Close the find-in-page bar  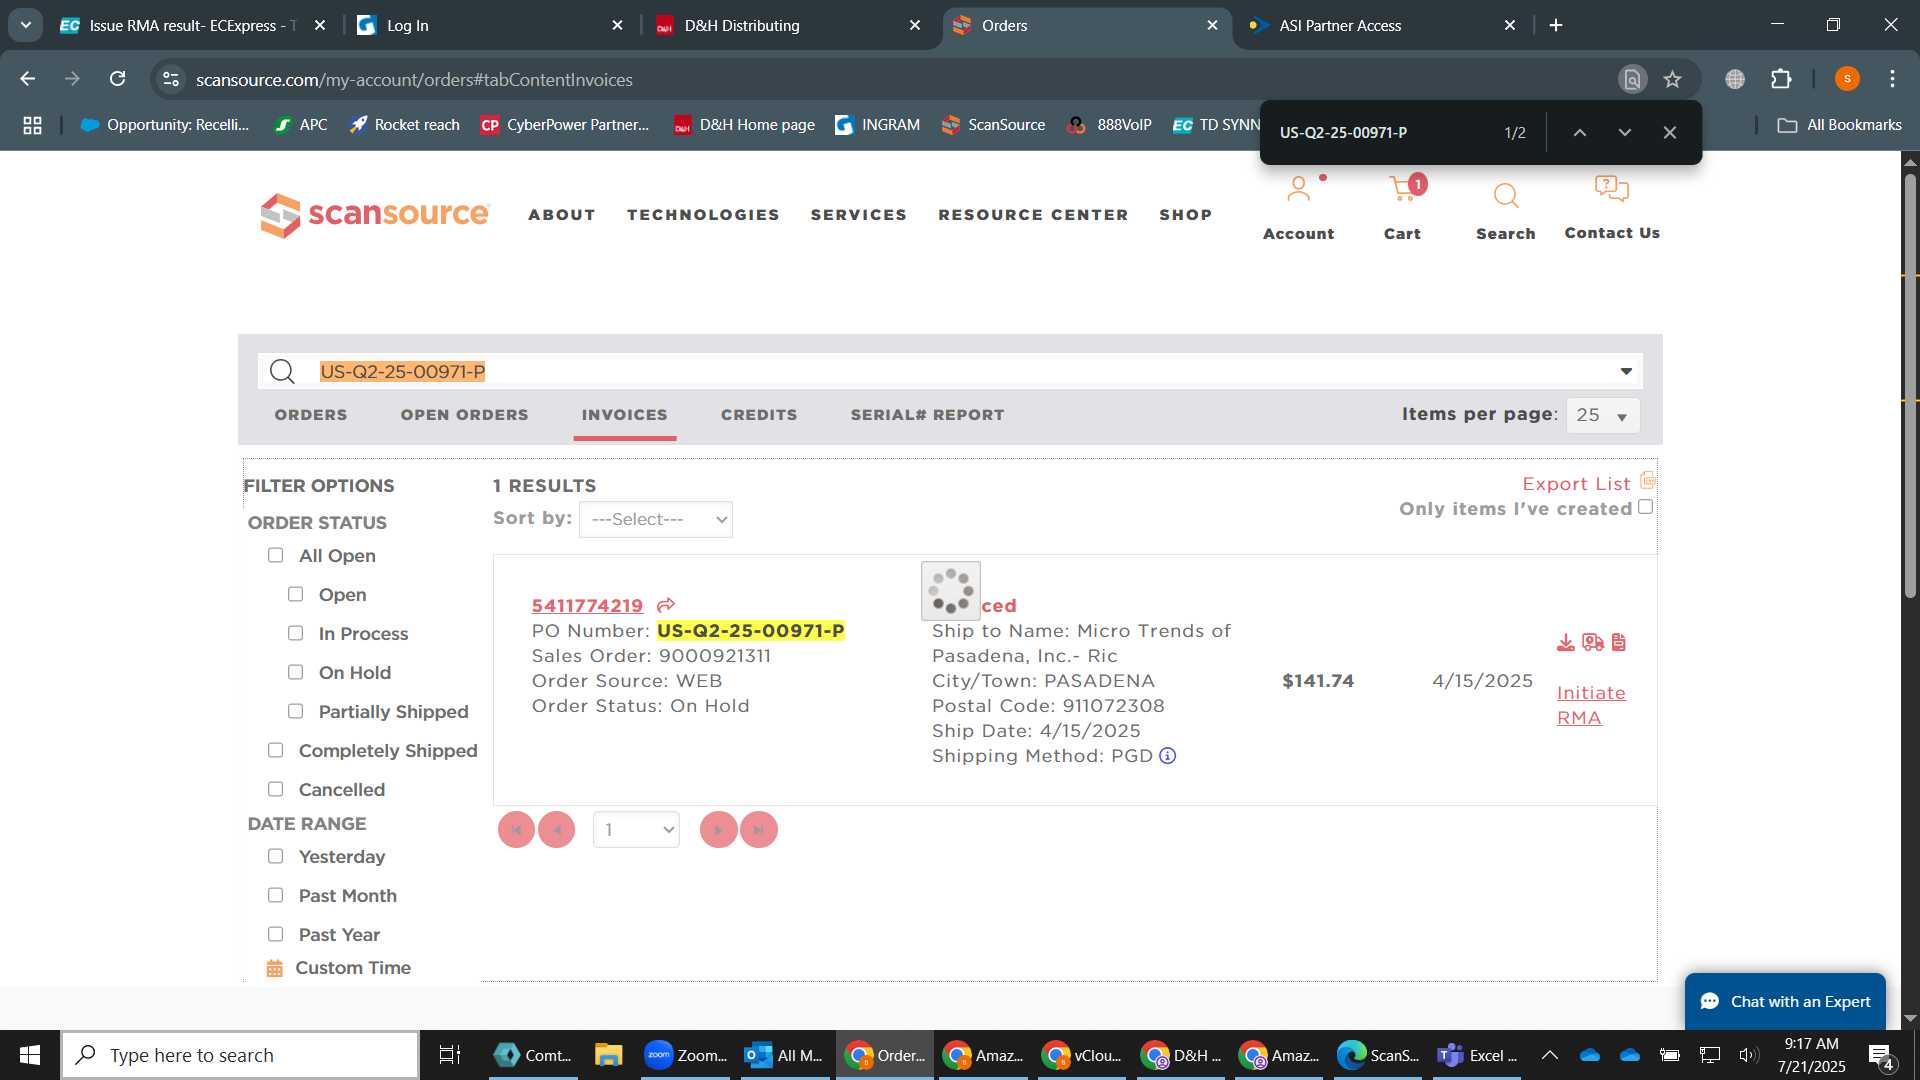(x=1670, y=132)
